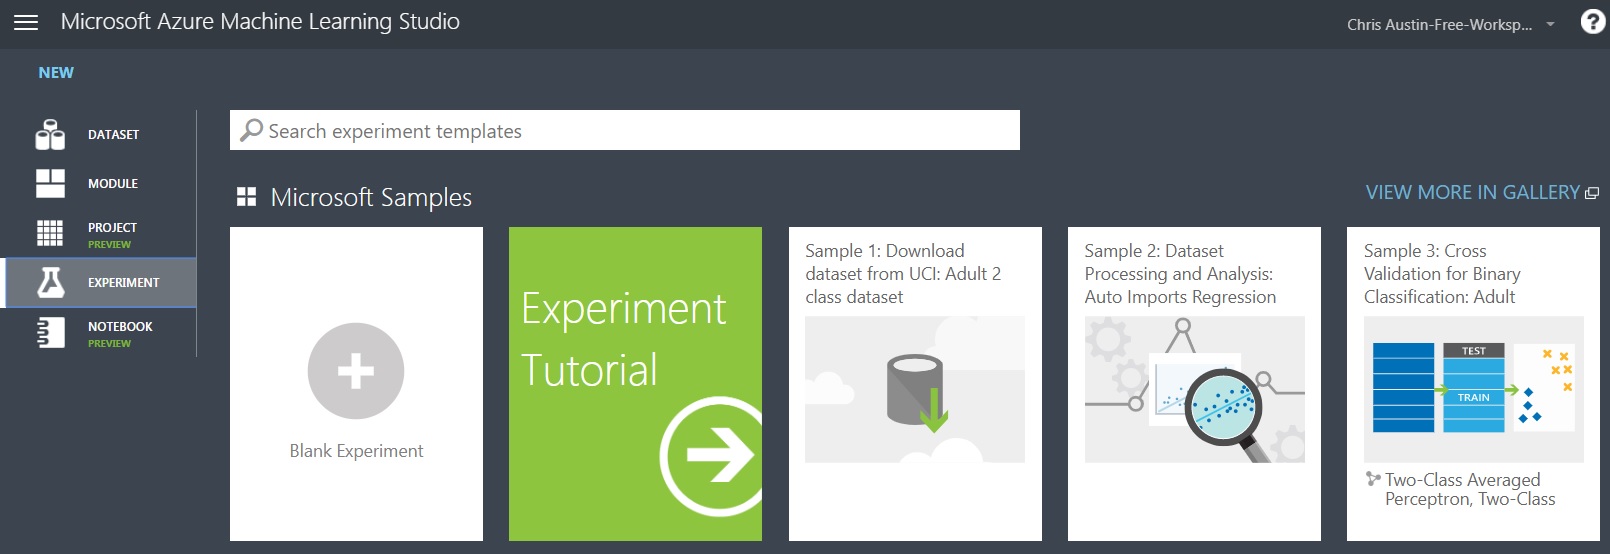Click Two-Class Averaged Perceptron algorithm text
Viewport: 1610px width, 554px height.
pos(1470,489)
